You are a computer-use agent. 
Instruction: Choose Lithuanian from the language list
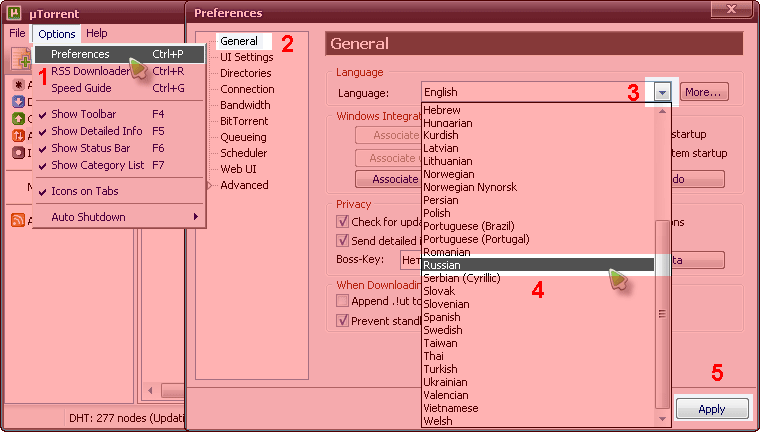pos(538,161)
